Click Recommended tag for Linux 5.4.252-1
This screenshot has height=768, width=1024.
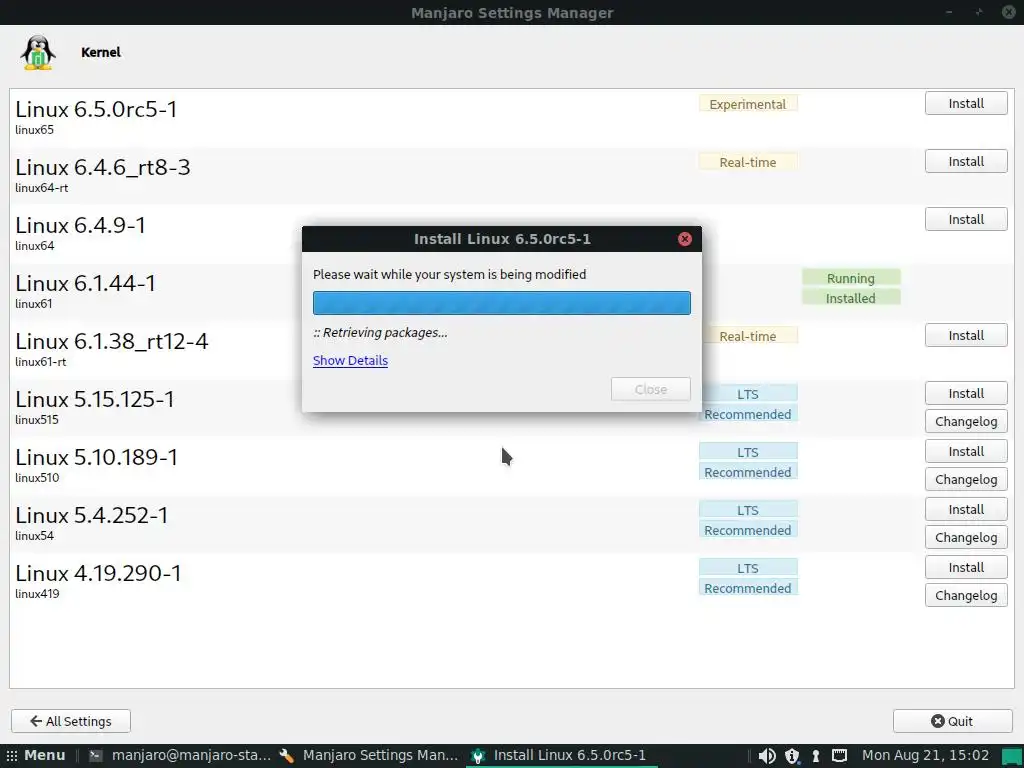tap(748, 530)
